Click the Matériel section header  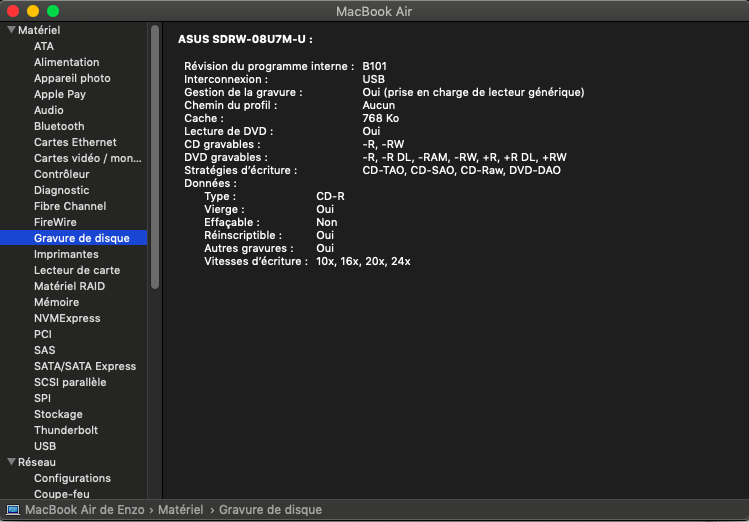pyautogui.click(x=39, y=30)
